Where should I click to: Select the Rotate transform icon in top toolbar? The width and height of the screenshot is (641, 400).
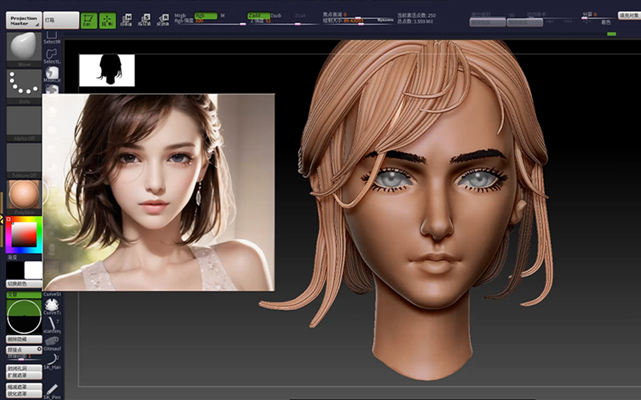click(x=163, y=20)
